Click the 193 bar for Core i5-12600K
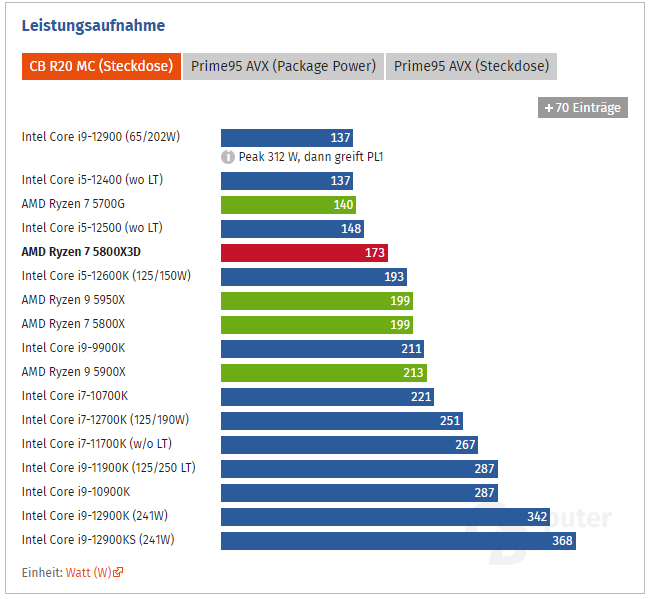This screenshot has height=599, width=651. click(314, 277)
